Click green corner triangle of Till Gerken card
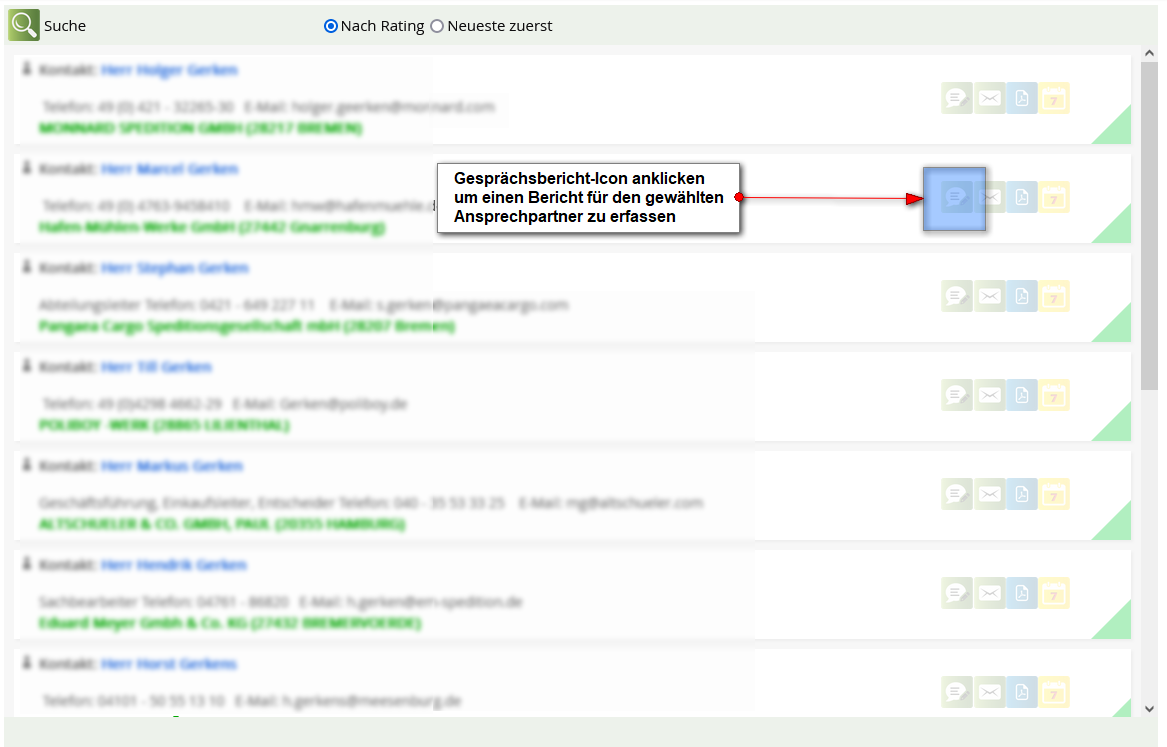This screenshot has height=747, width=1167. [1117, 429]
